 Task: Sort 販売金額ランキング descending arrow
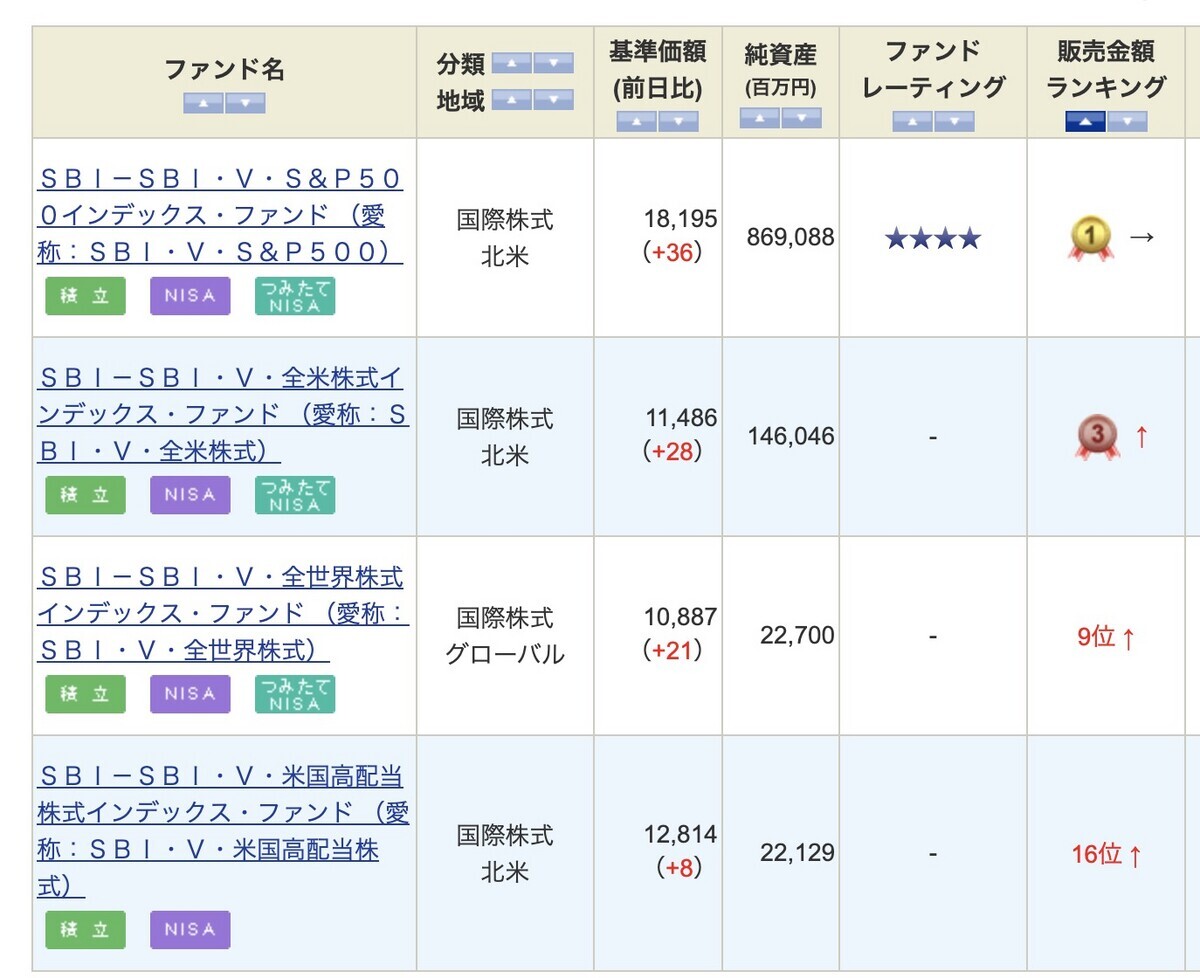1127,122
